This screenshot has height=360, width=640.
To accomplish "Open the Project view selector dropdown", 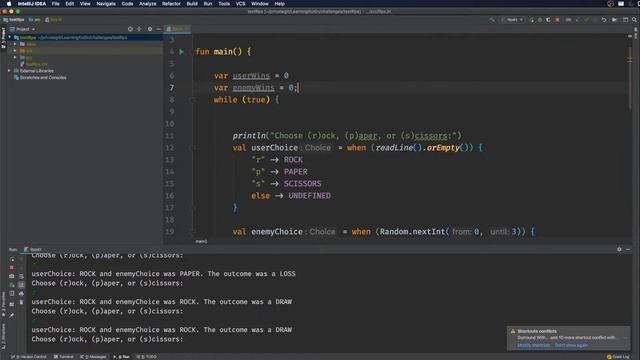I will pyautogui.click(x=23, y=29).
